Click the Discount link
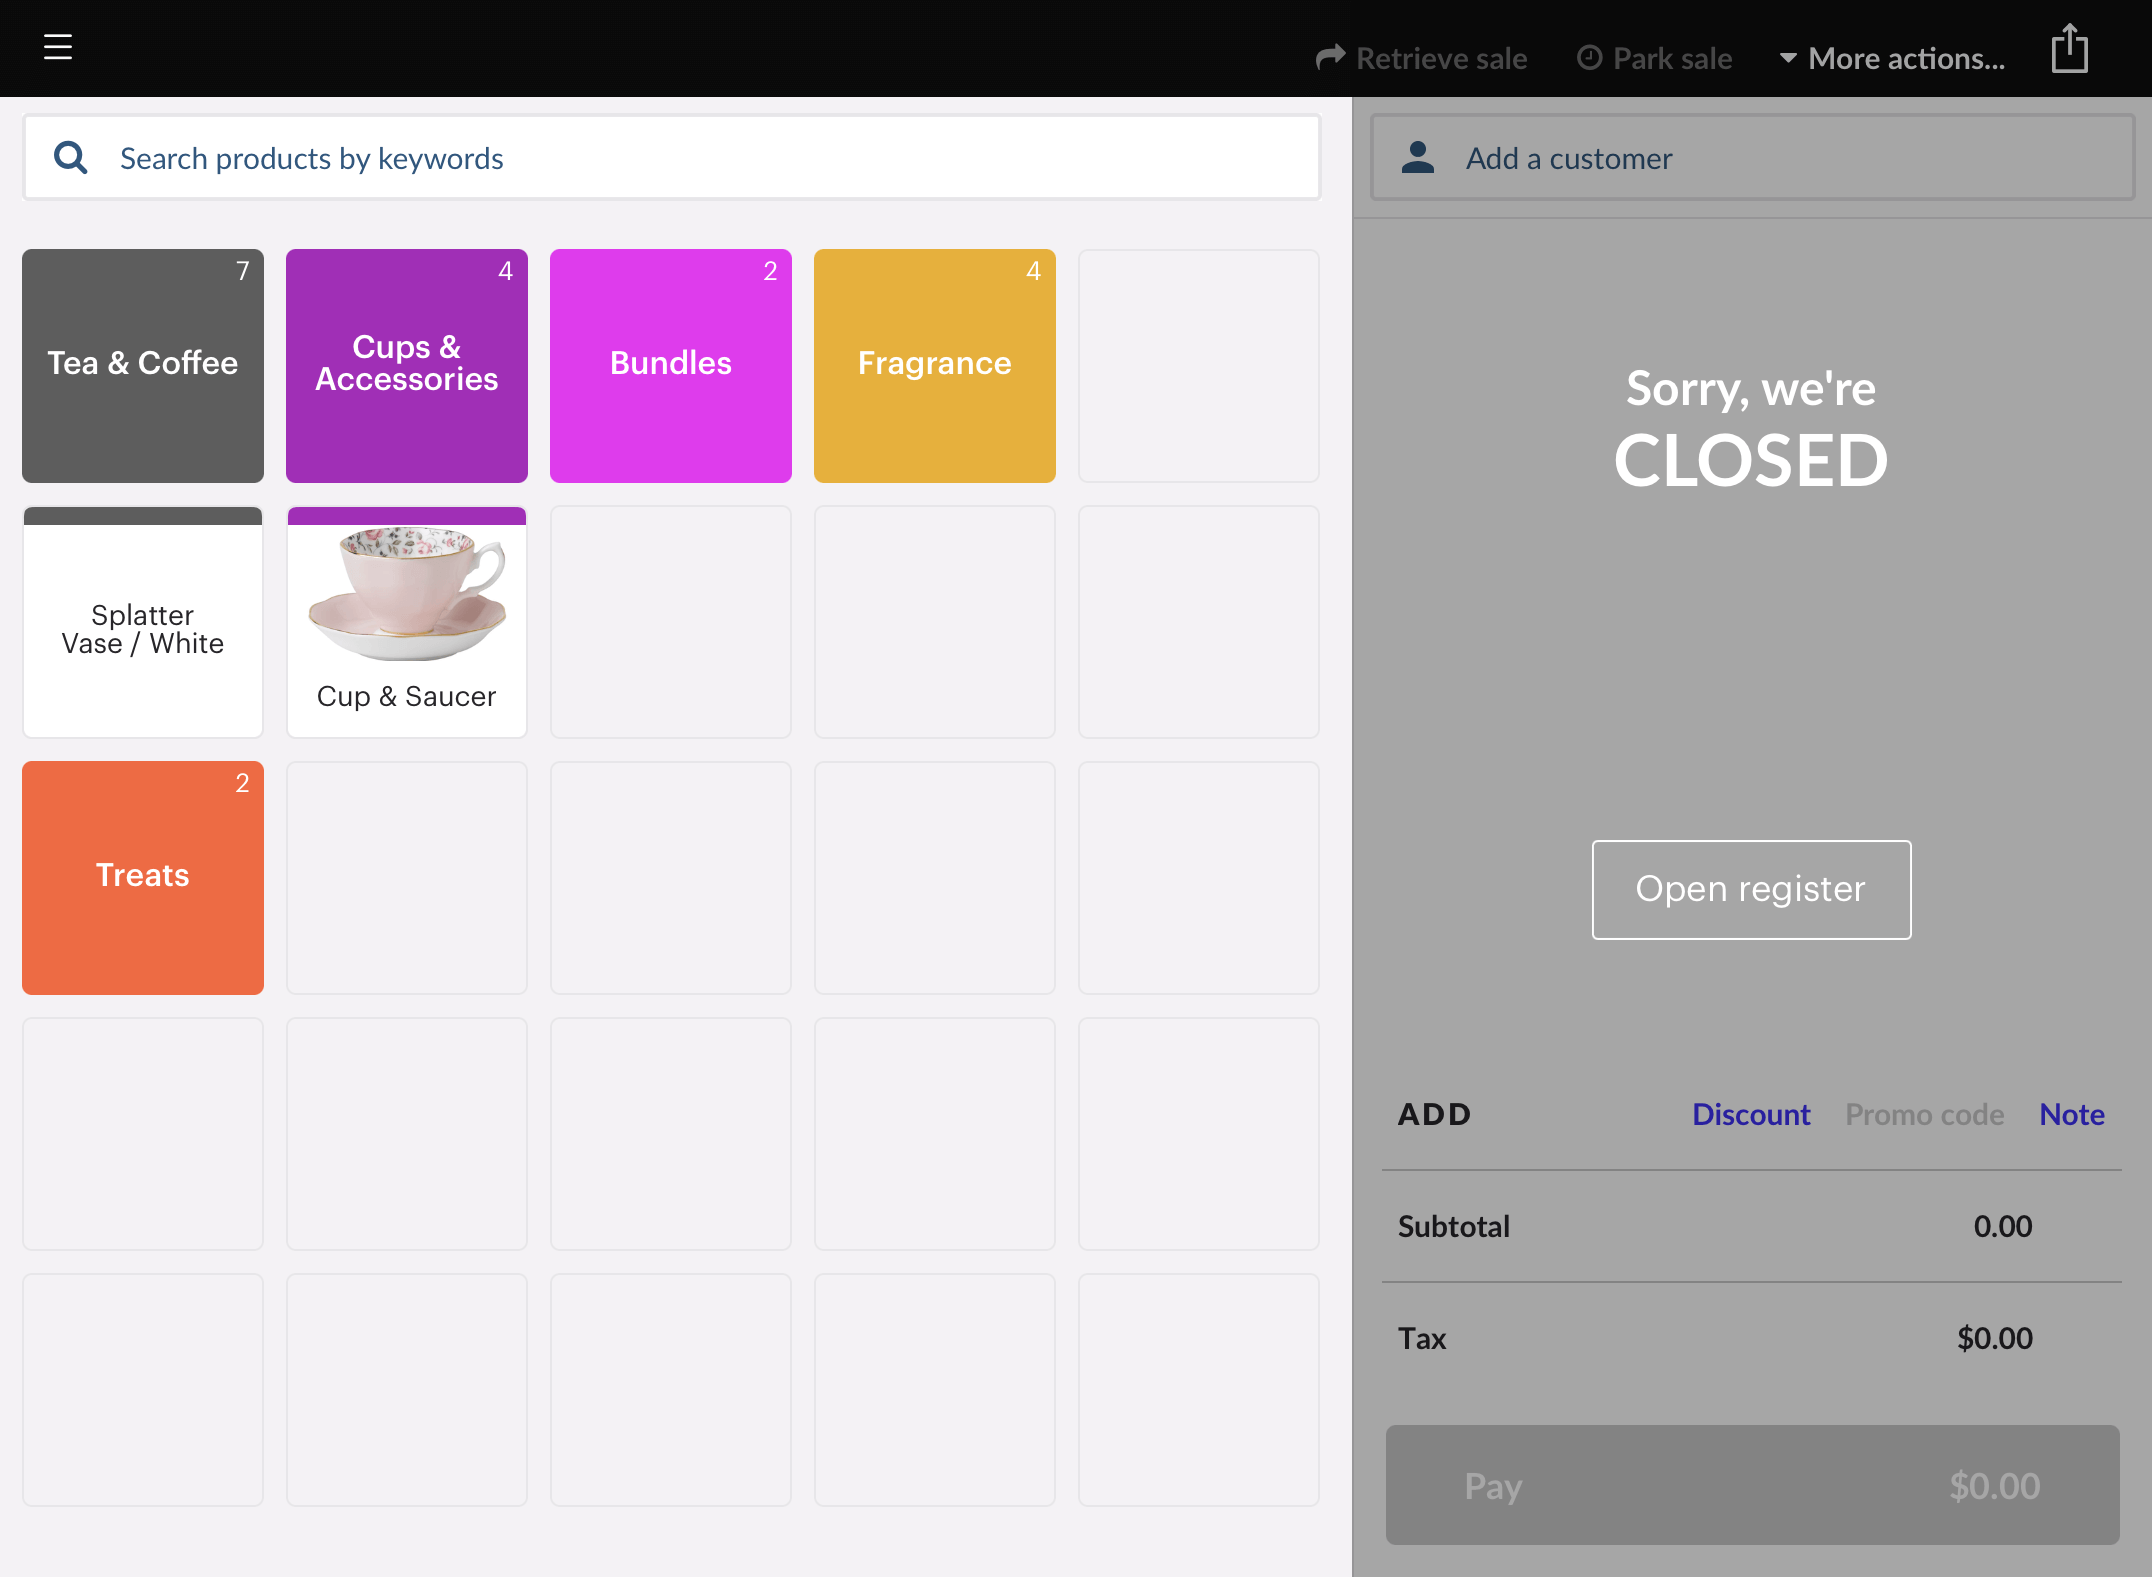Viewport: 2152px width, 1577px height. [x=1750, y=1114]
